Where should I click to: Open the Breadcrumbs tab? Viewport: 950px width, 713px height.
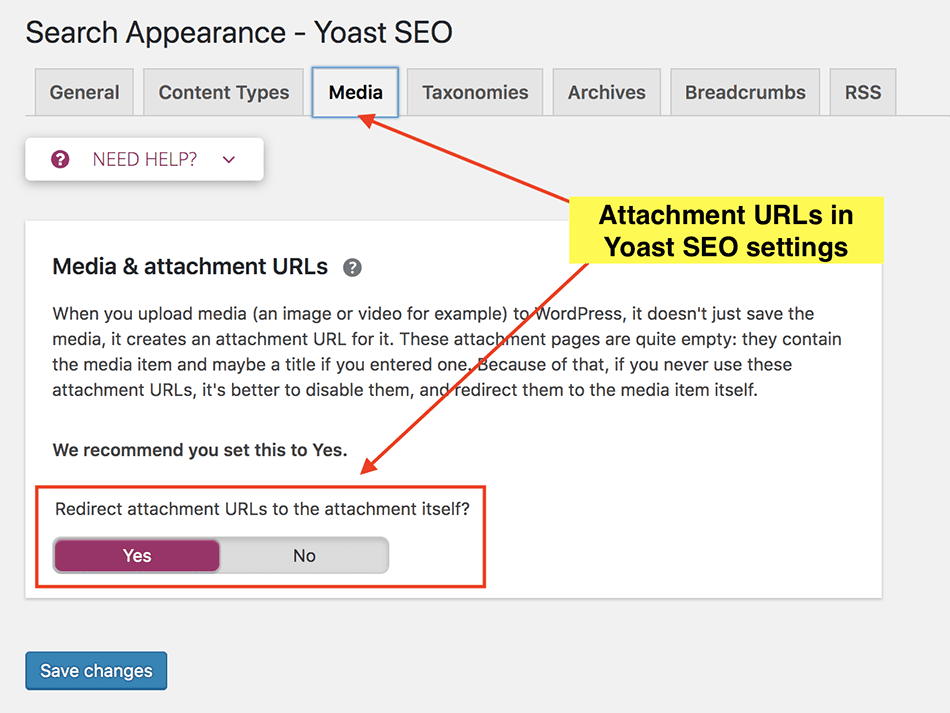[745, 92]
